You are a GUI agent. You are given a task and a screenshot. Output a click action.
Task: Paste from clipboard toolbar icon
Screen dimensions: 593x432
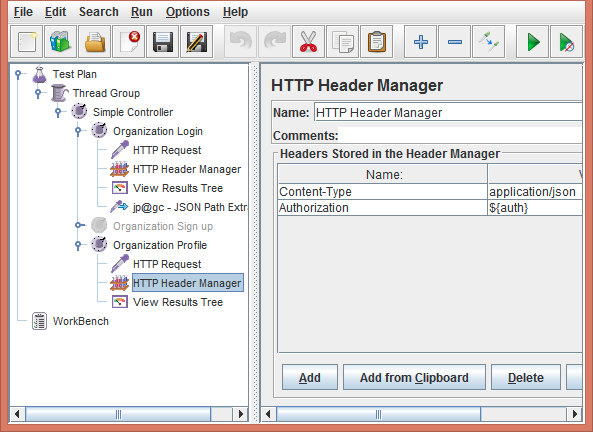pos(377,42)
